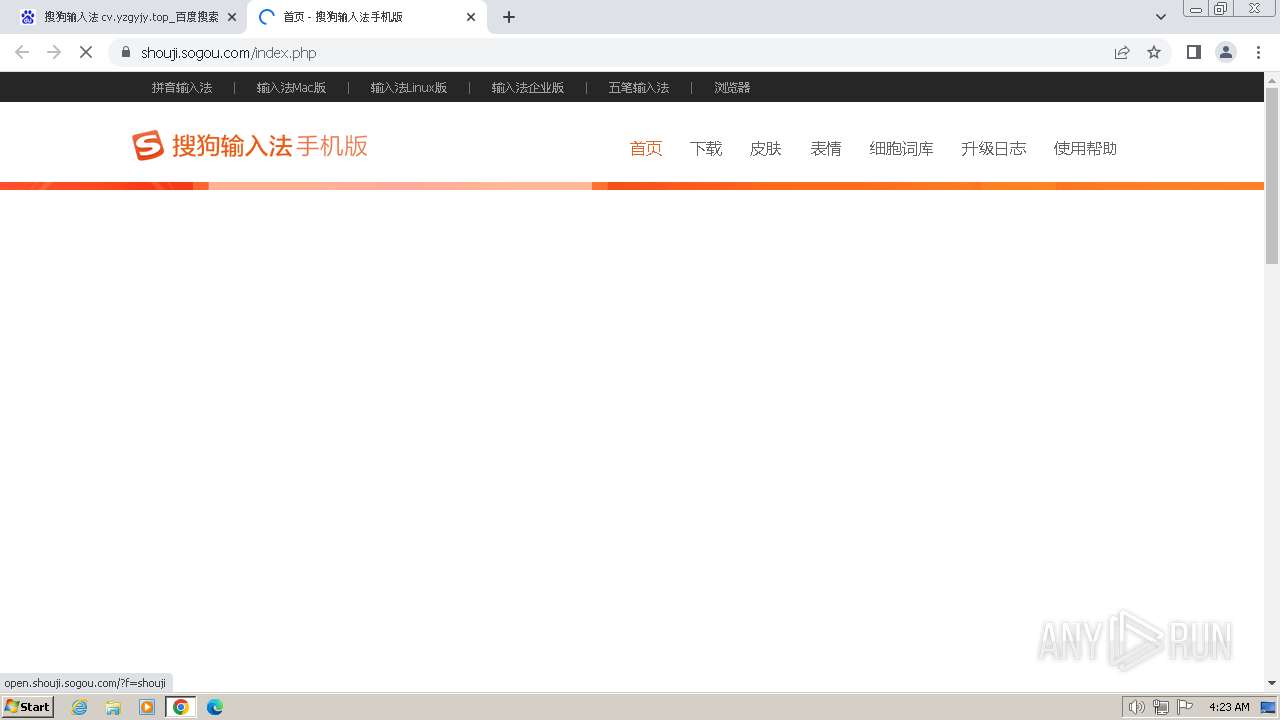Image resolution: width=1280 pixels, height=720 pixels.
Task: Click the browser forward arrow
Action: tap(54, 52)
